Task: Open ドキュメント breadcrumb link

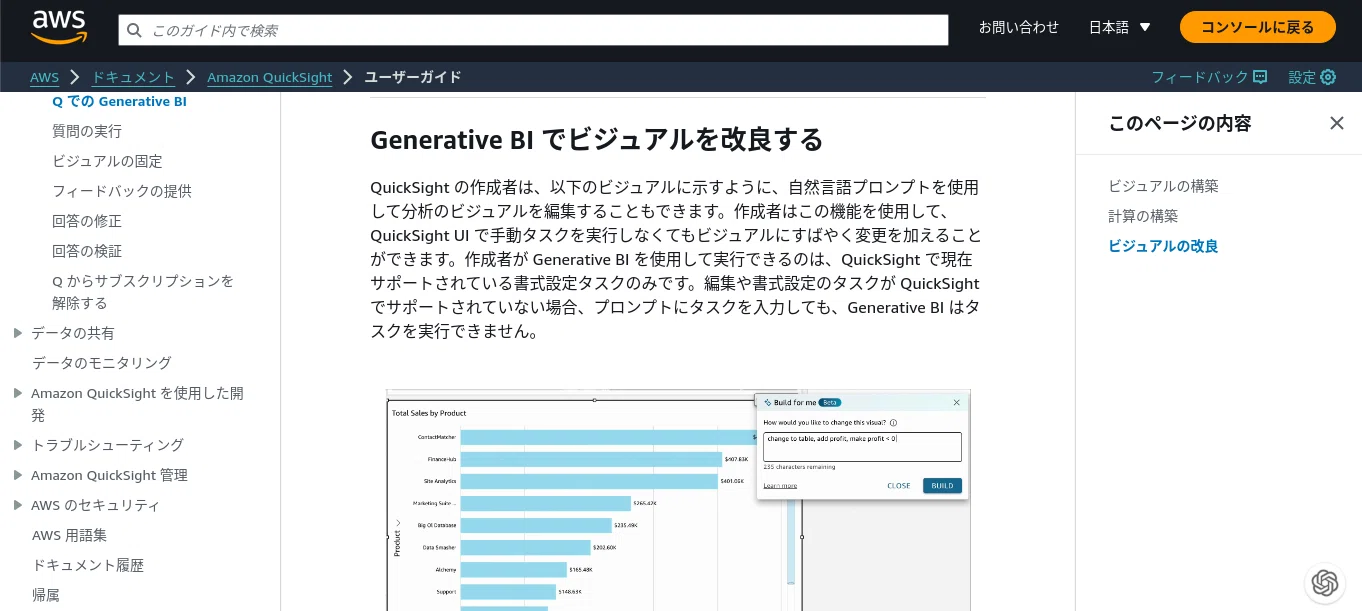Action: [133, 77]
